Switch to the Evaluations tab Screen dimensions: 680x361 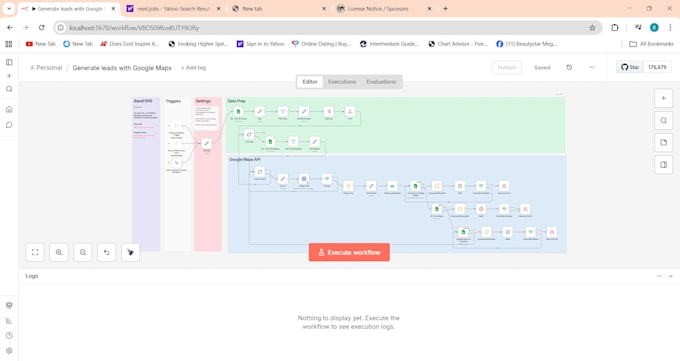[x=381, y=82]
